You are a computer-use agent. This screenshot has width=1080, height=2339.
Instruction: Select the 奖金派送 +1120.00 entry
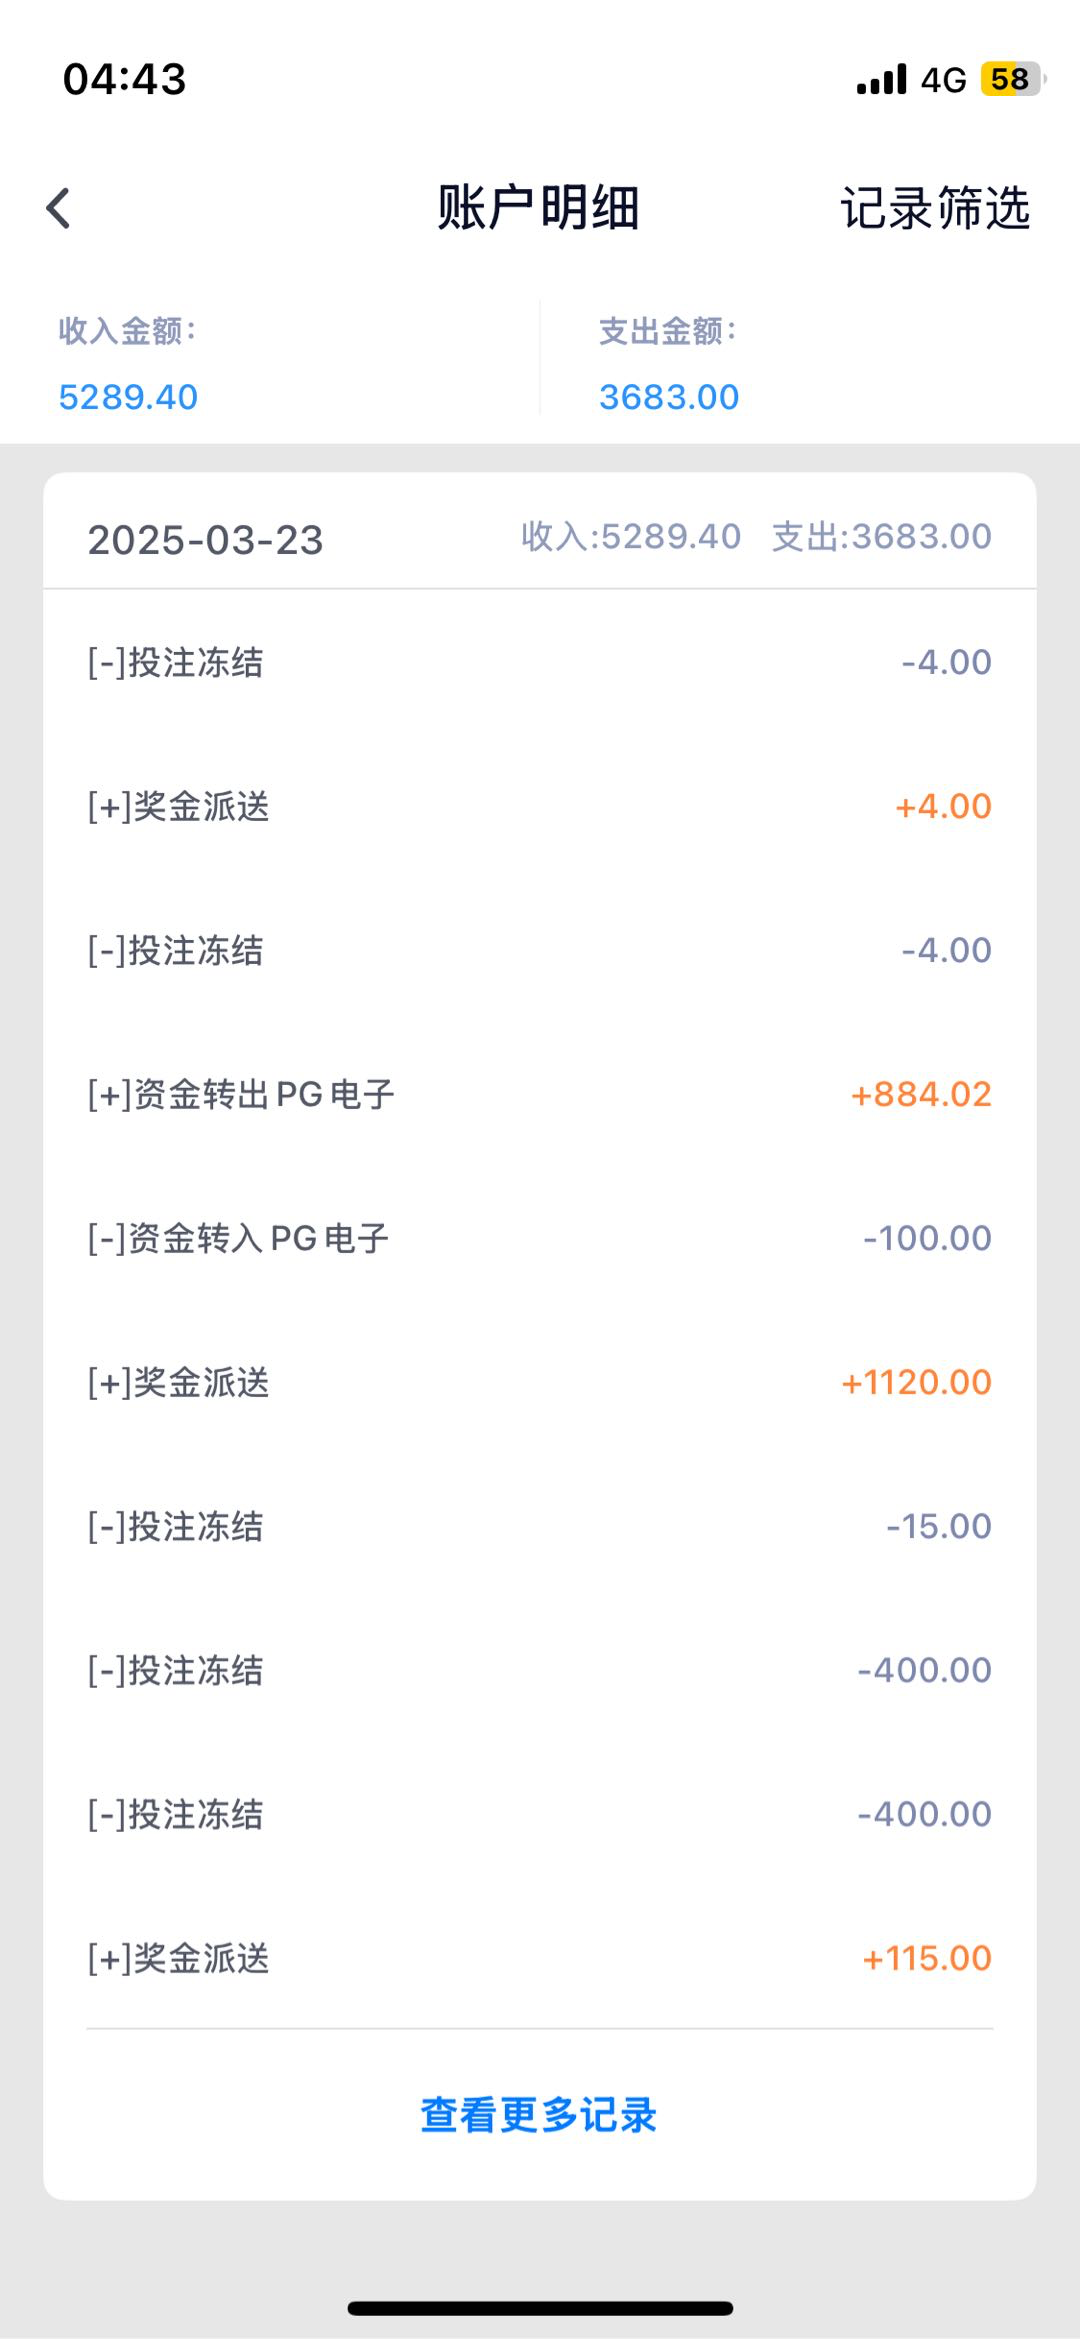tap(540, 1382)
